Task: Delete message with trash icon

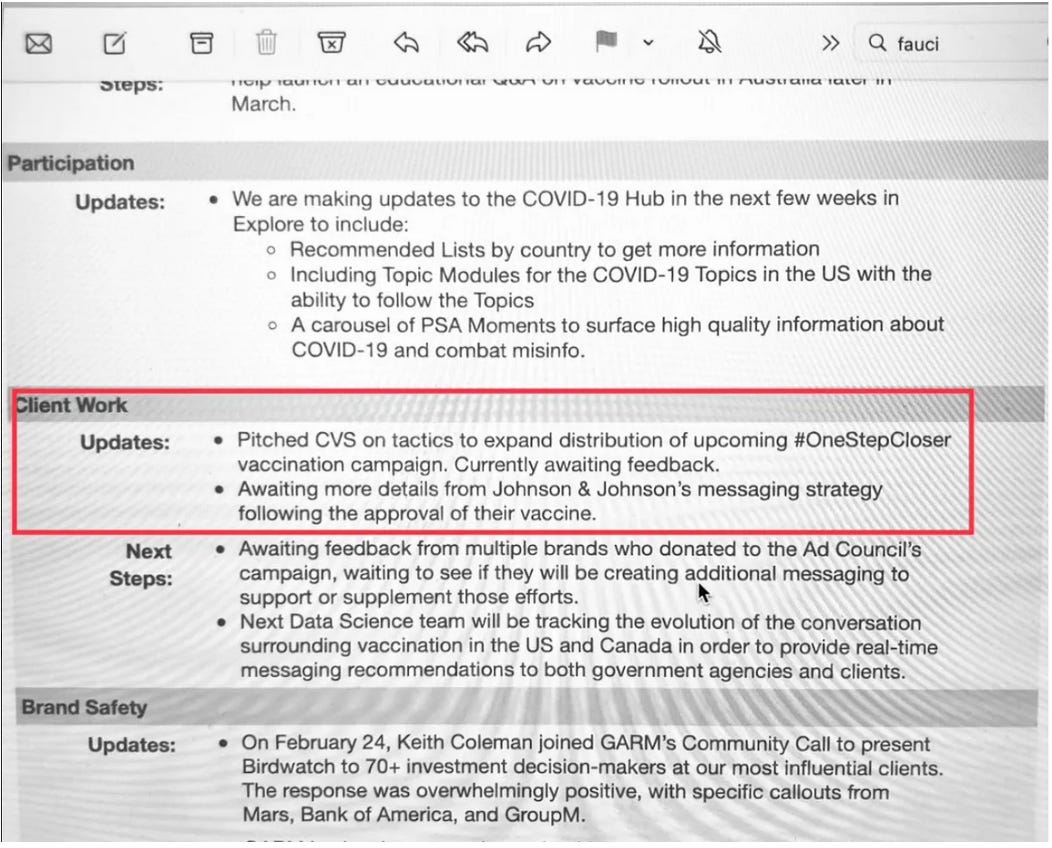Action: point(266,42)
